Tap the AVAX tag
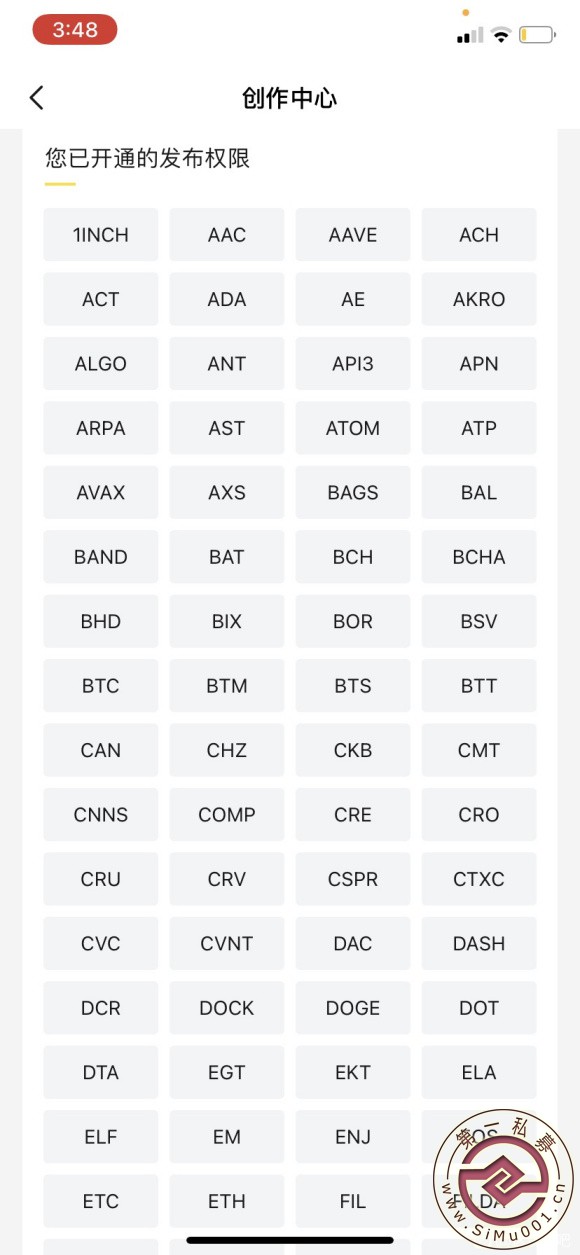This screenshot has width=580, height=1255. click(101, 493)
